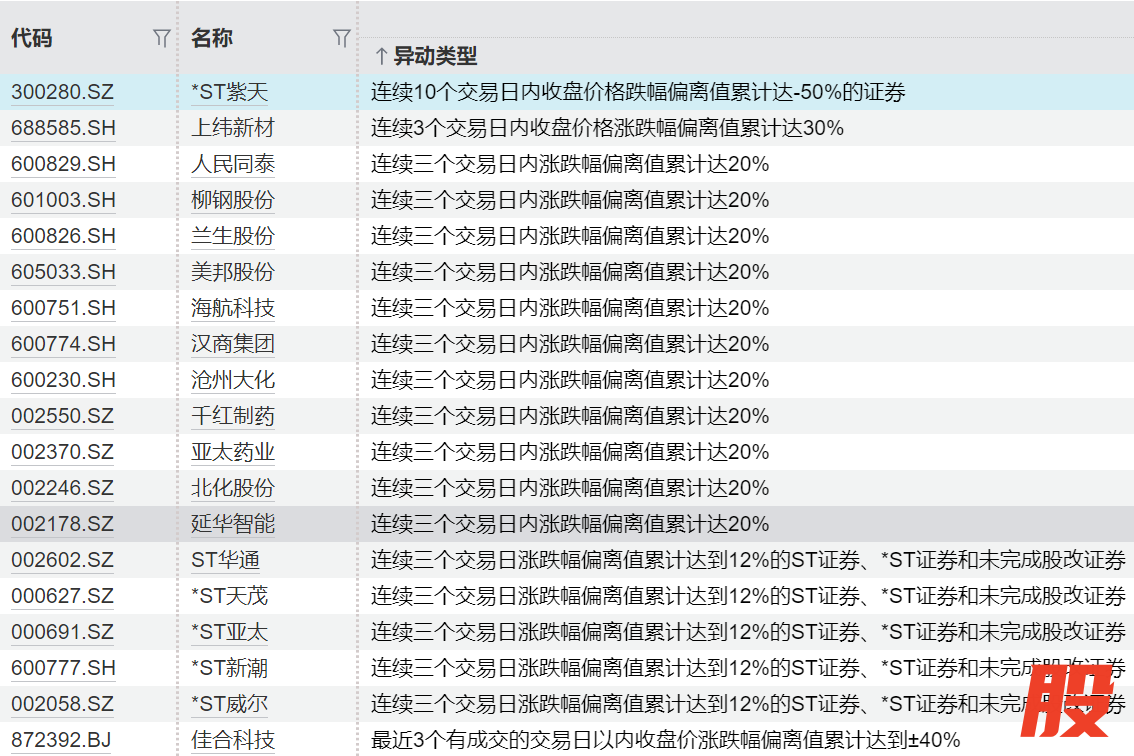1134x756 pixels.
Task: Open 柳钢股份 stock details
Action: [233, 200]
